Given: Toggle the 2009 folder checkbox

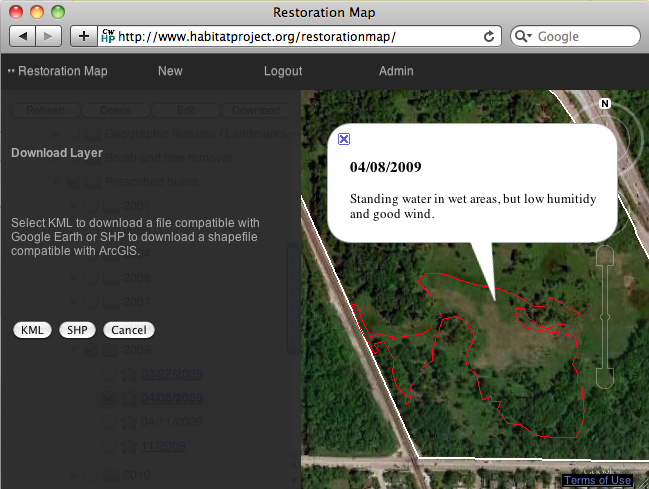Looking at the screenshot, I should 91,350.
